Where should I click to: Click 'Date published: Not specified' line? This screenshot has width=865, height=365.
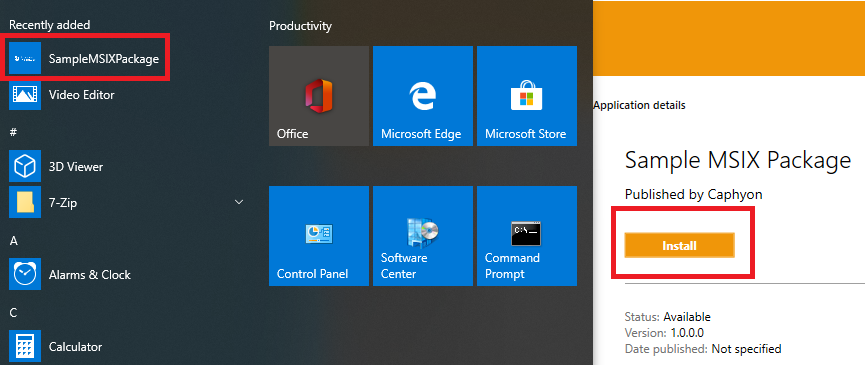coord(703,348)
